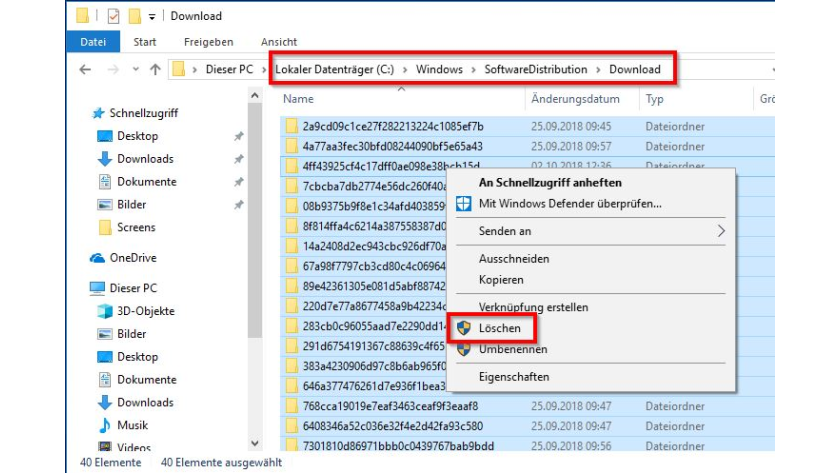Open the quick access toolbar customize dropdown
840x473 pixels.
pyautogui.click(x=152, y=17)
